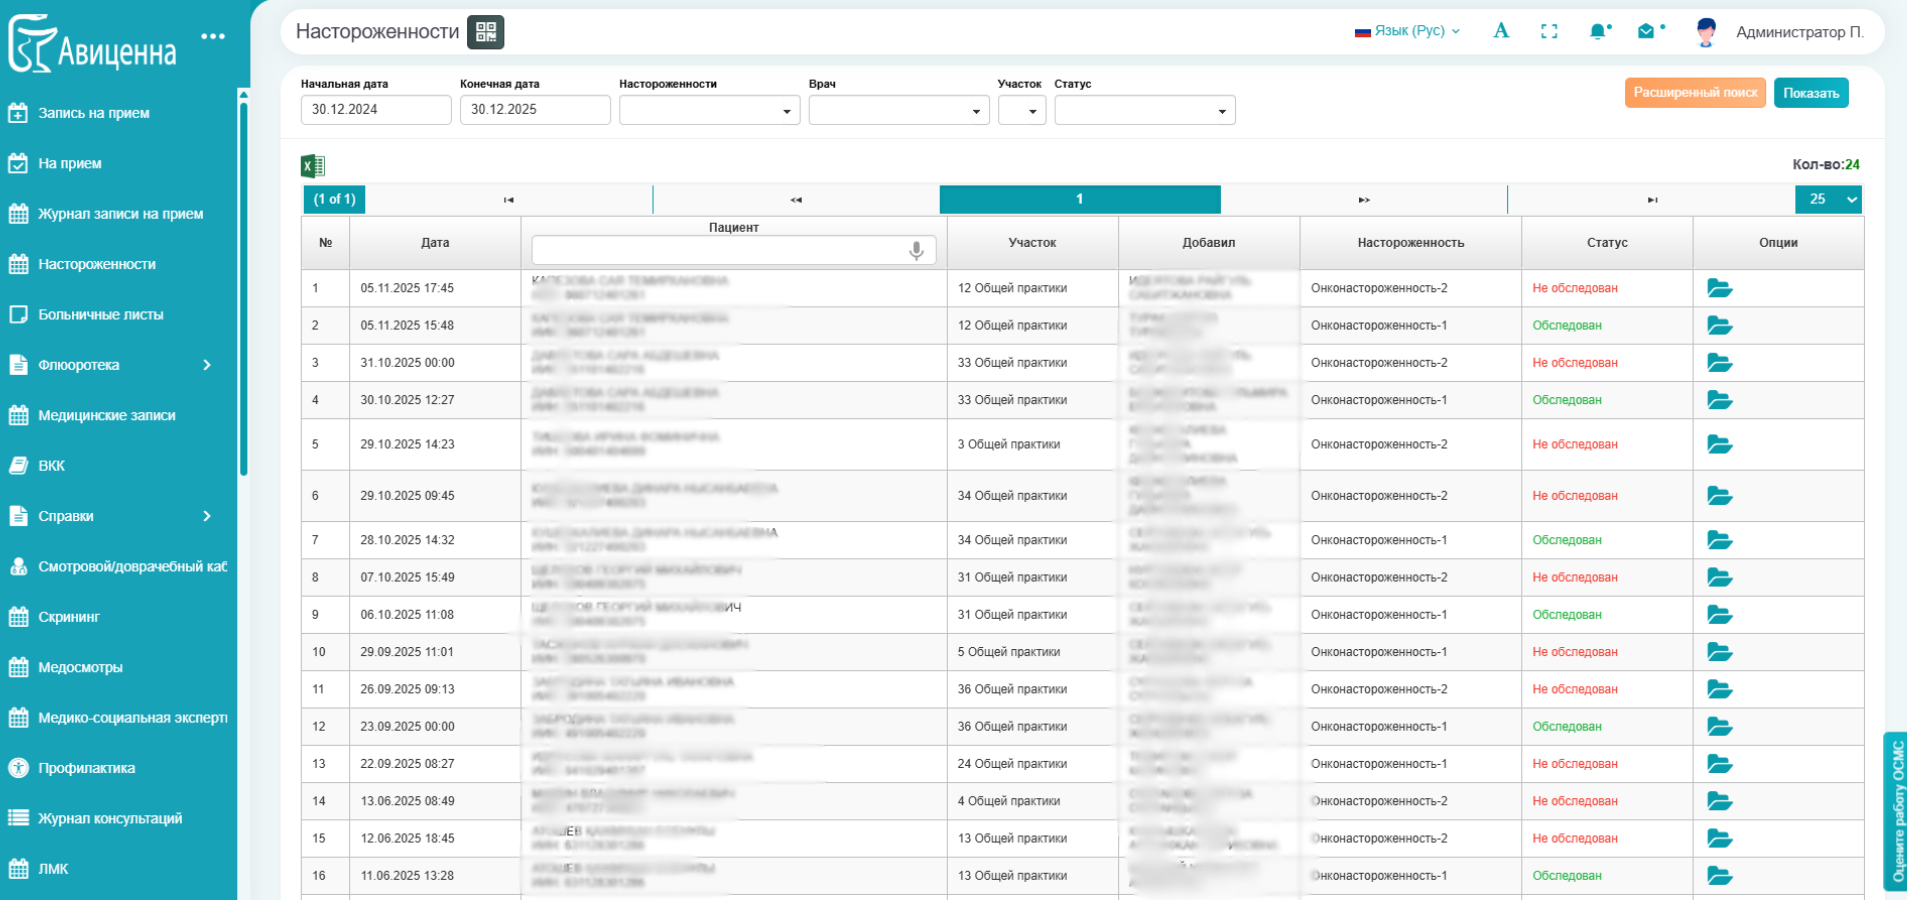Viewport: 1907px width, 900px height.
Task: Click the QR code icon beside the page title
Action: coord(486,32)
